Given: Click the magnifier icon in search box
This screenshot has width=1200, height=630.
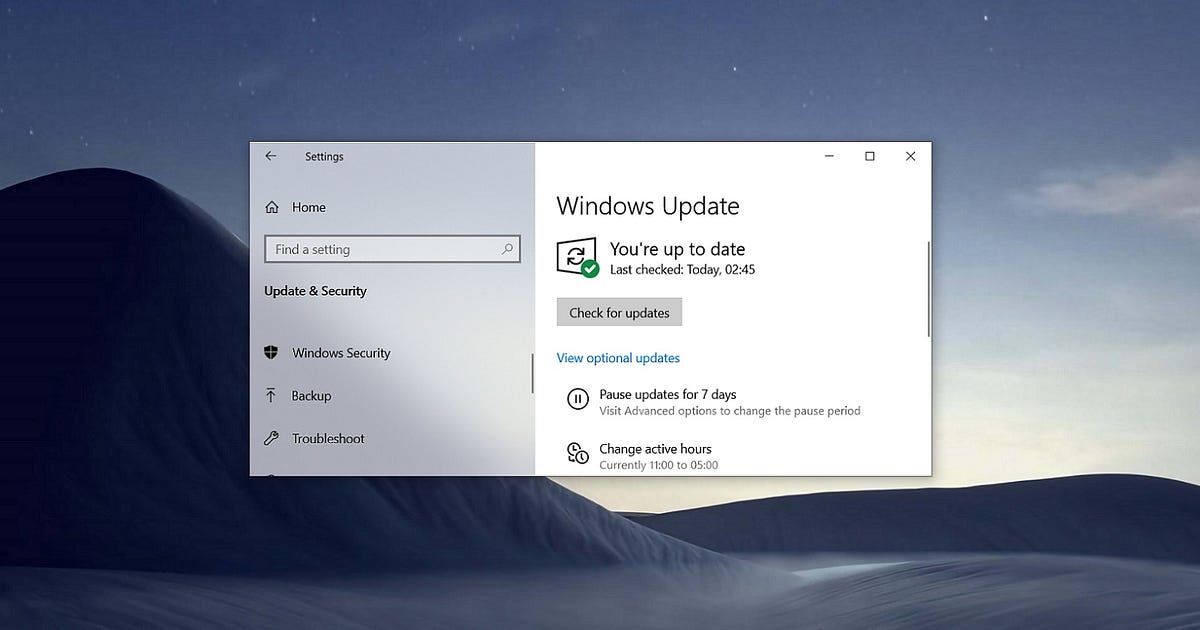Looking at the screenshot, I should point(507,249).
